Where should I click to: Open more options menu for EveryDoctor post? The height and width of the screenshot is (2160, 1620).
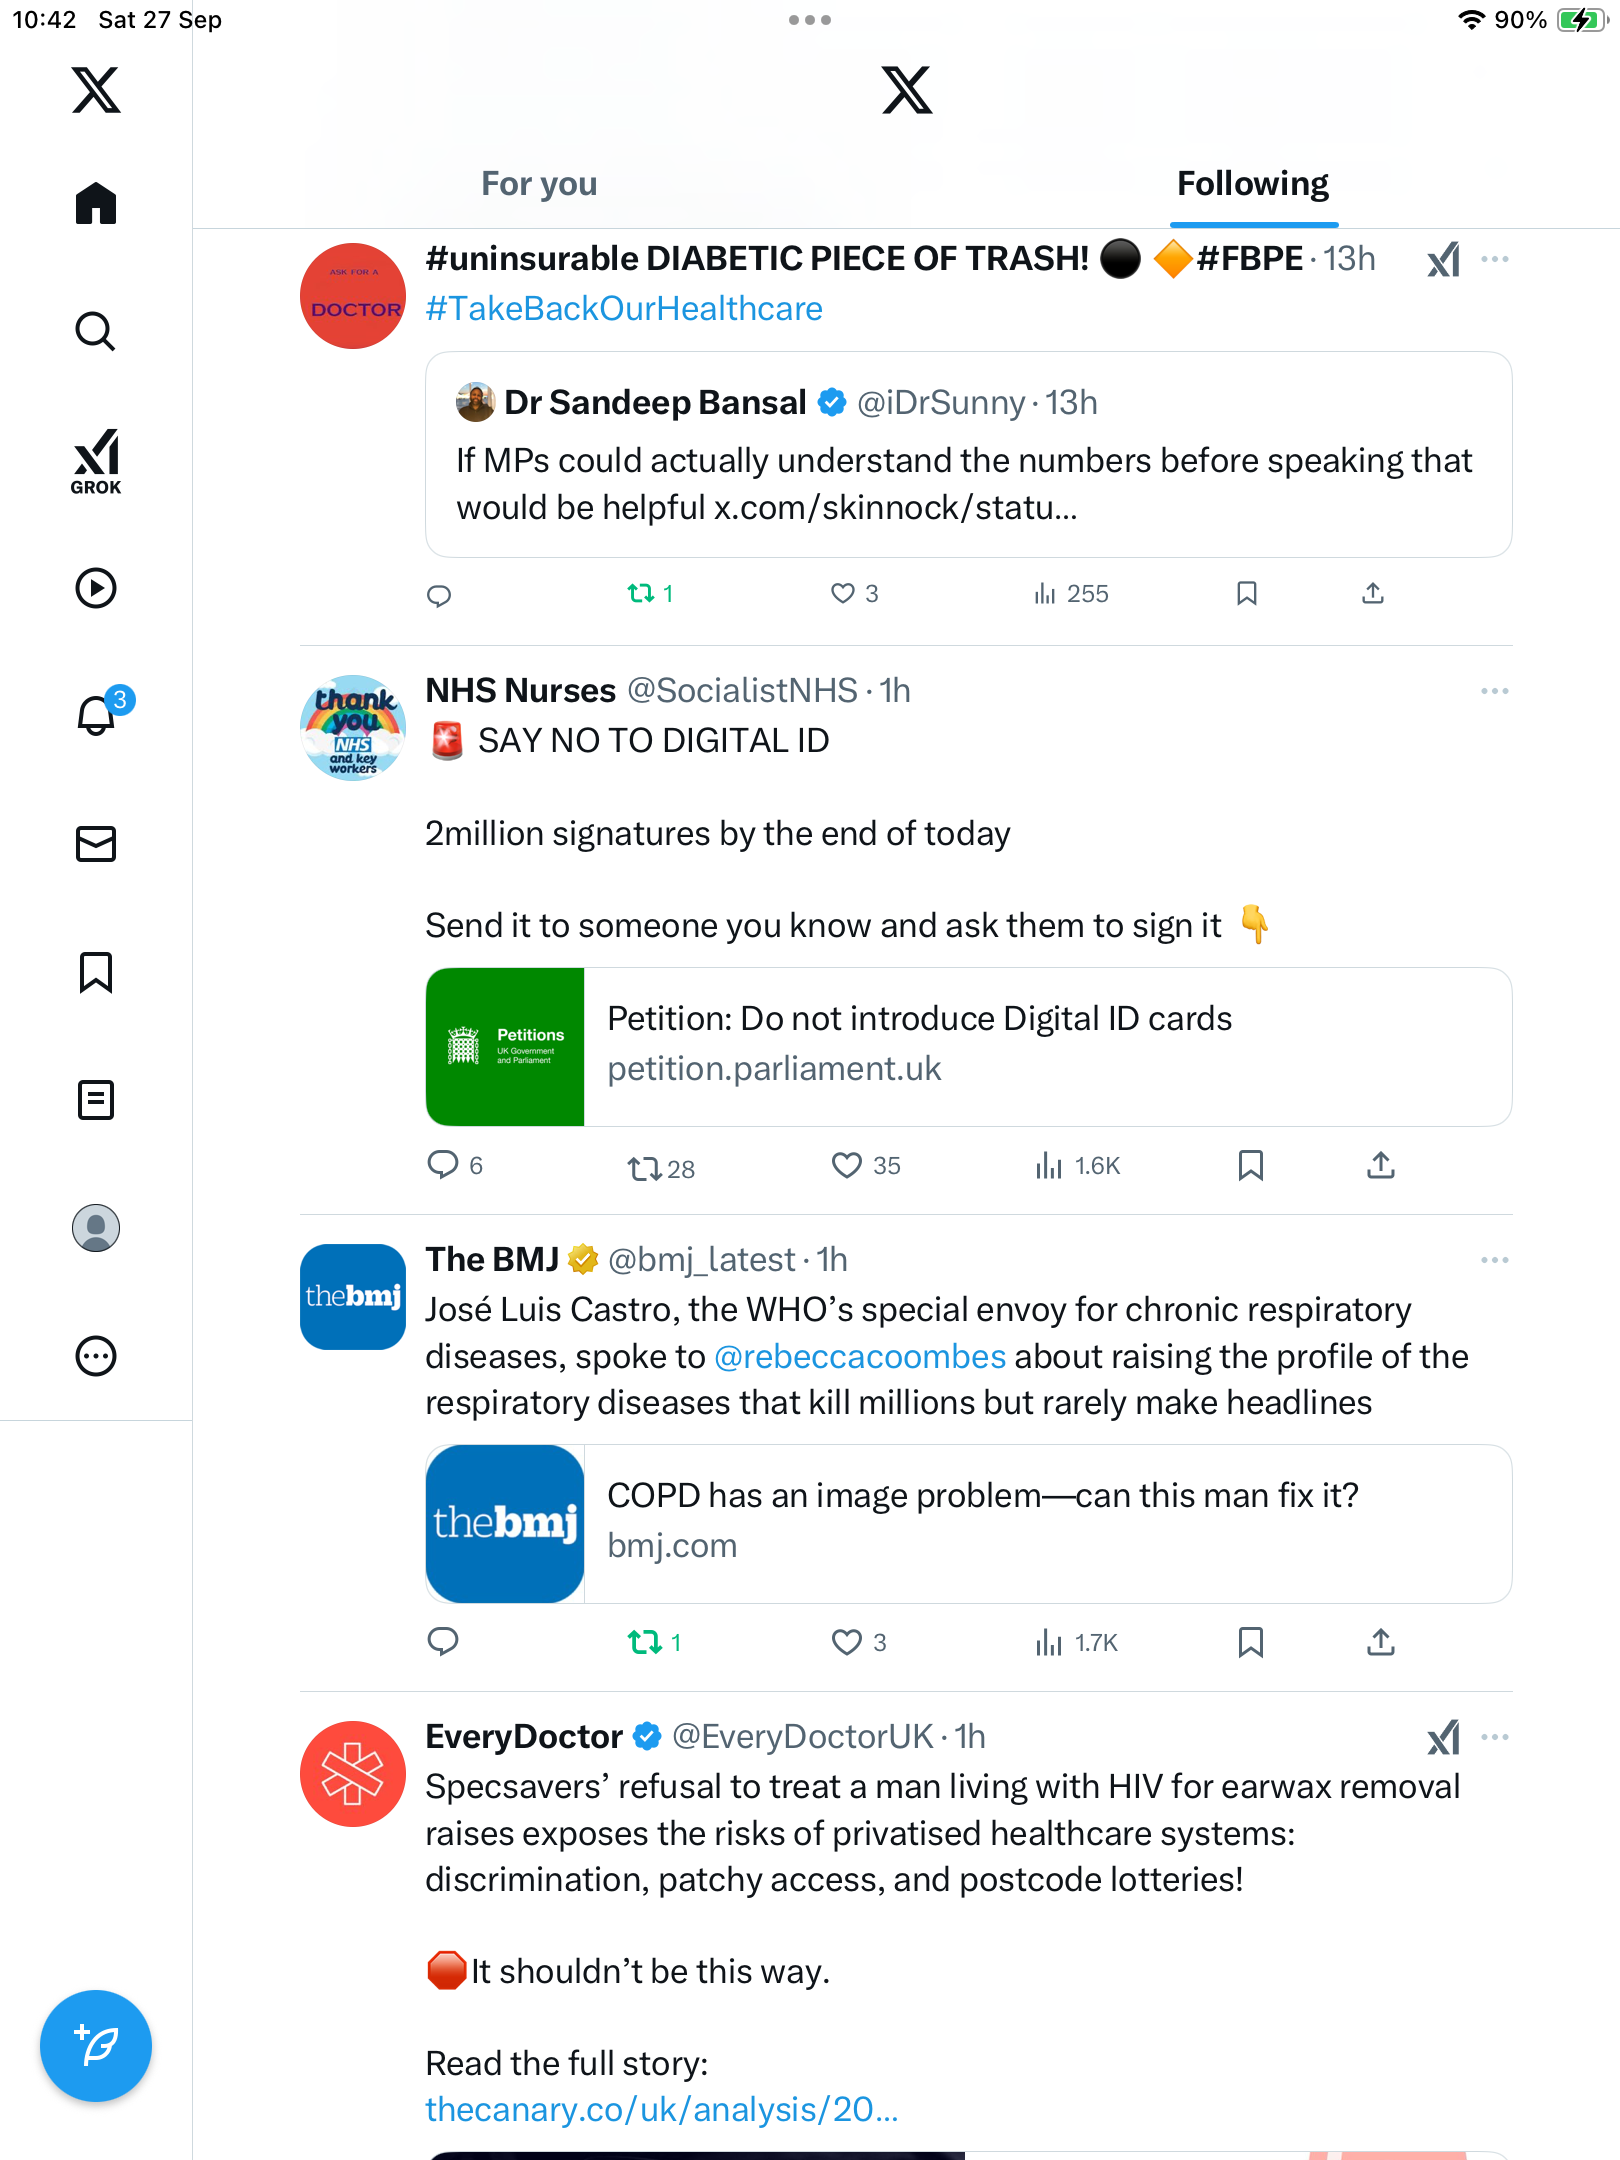[1494, 1737]
